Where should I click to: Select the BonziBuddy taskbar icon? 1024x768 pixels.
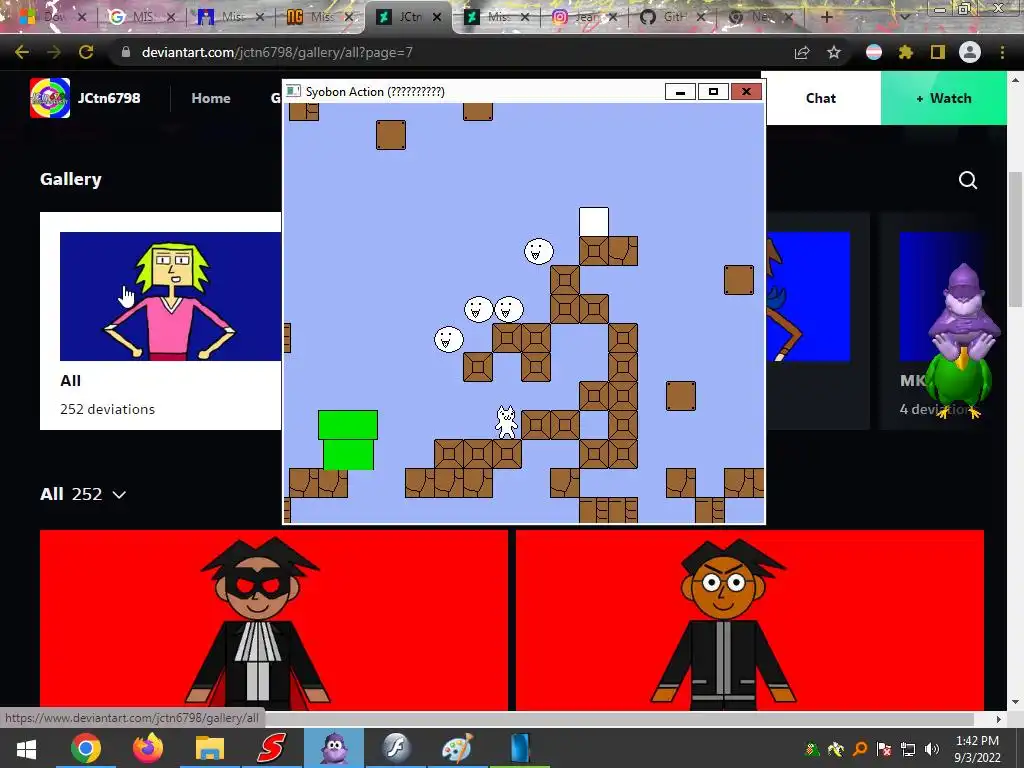tap(334, 748)
